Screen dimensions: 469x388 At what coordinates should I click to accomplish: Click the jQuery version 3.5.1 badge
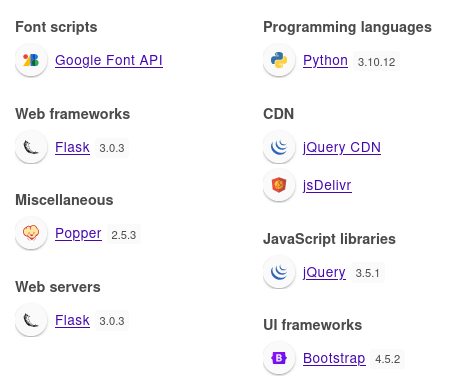pos(367,273)
